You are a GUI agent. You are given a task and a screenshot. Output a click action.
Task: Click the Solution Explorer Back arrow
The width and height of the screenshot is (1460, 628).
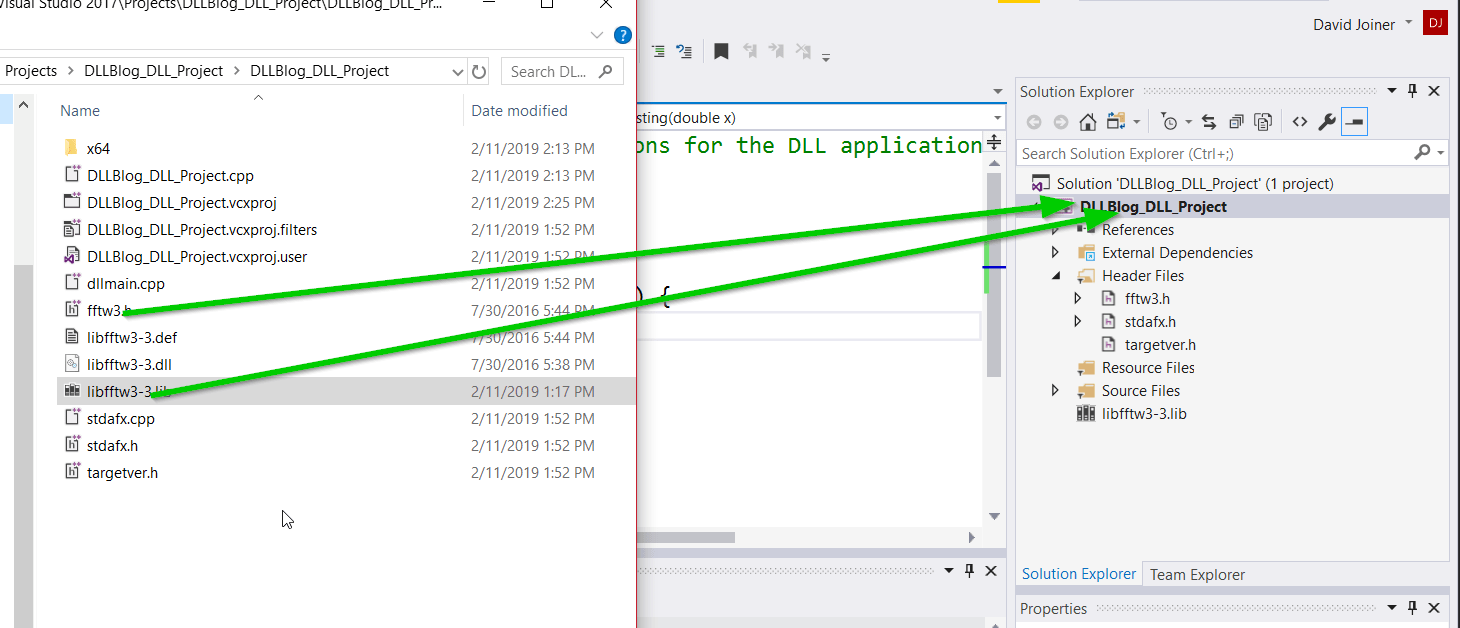[1034, 122]
